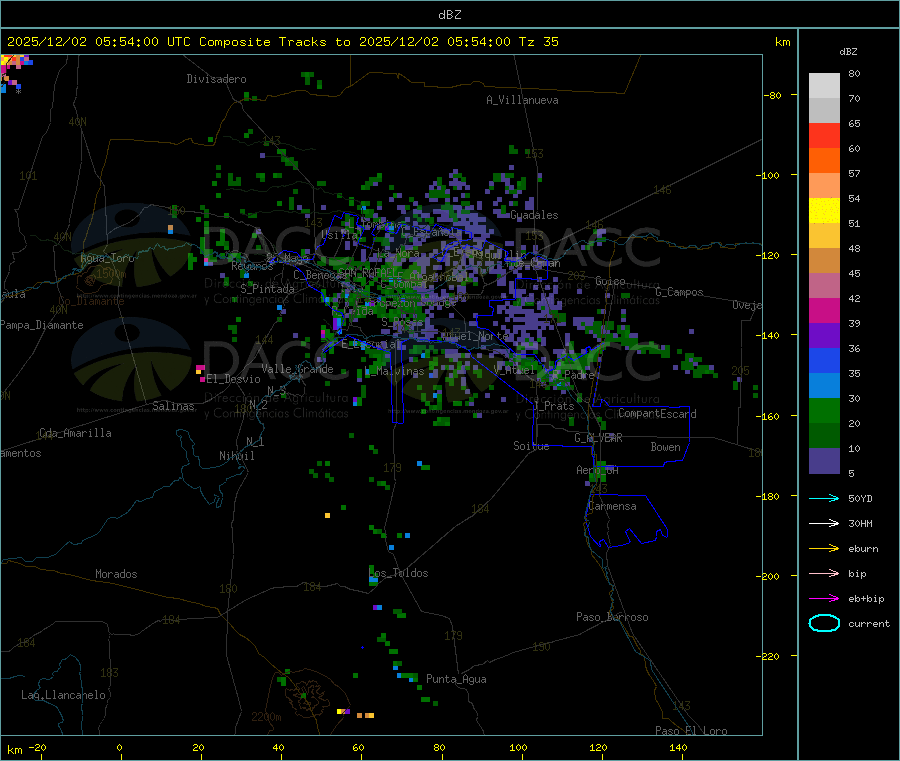Click the Cda_Amarilla location label

tap(75, 433)
